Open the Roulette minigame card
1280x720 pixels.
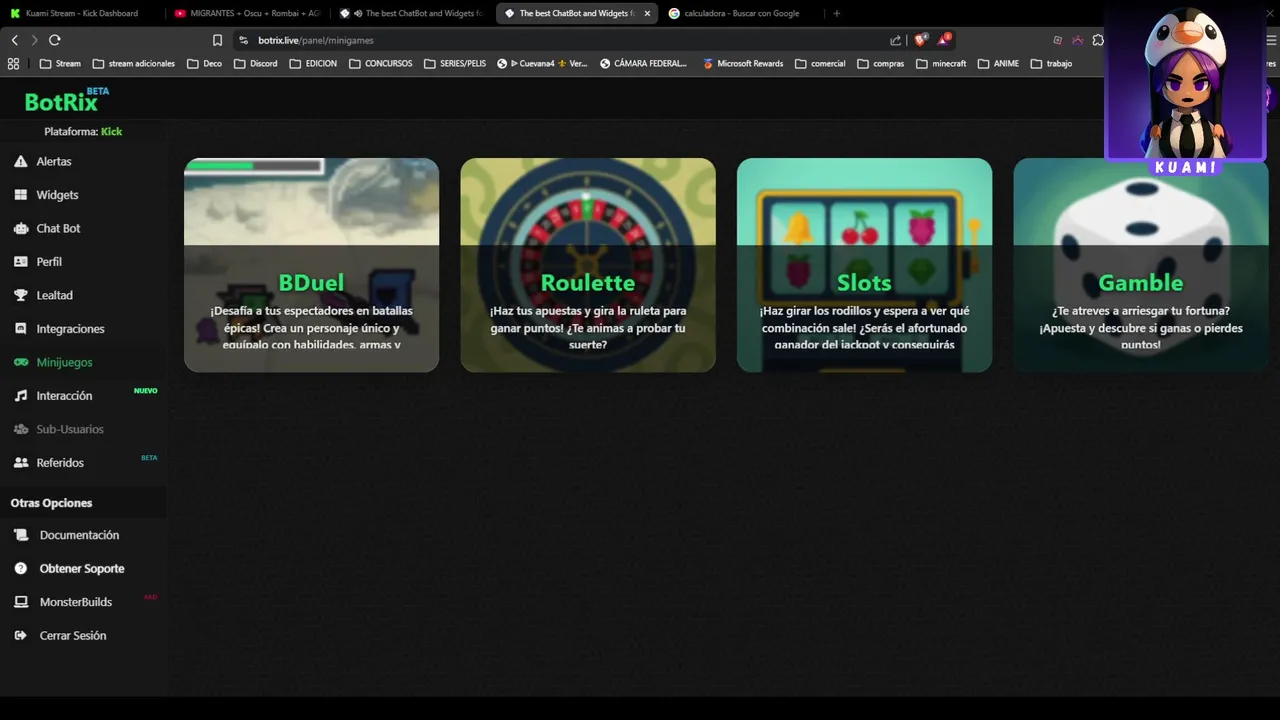pyautogui.click(x=588, y=265)
